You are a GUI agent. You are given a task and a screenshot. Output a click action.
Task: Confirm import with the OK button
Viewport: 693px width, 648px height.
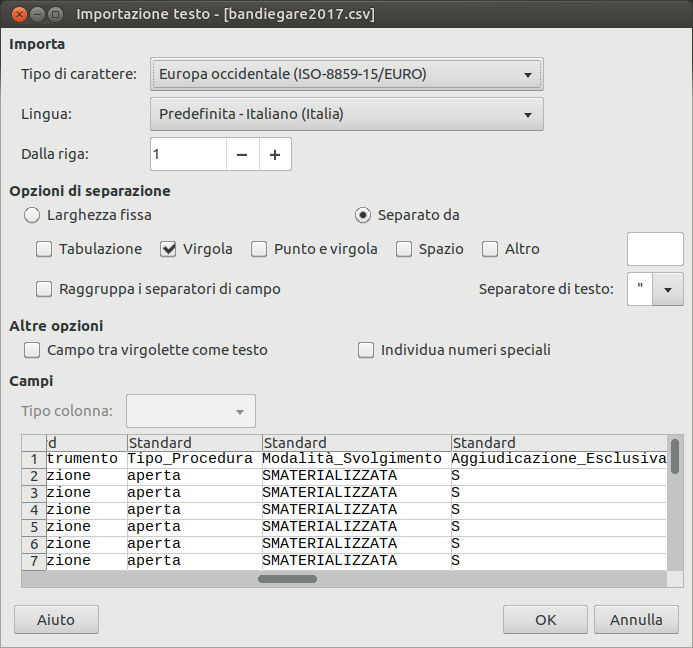point(545,620)
